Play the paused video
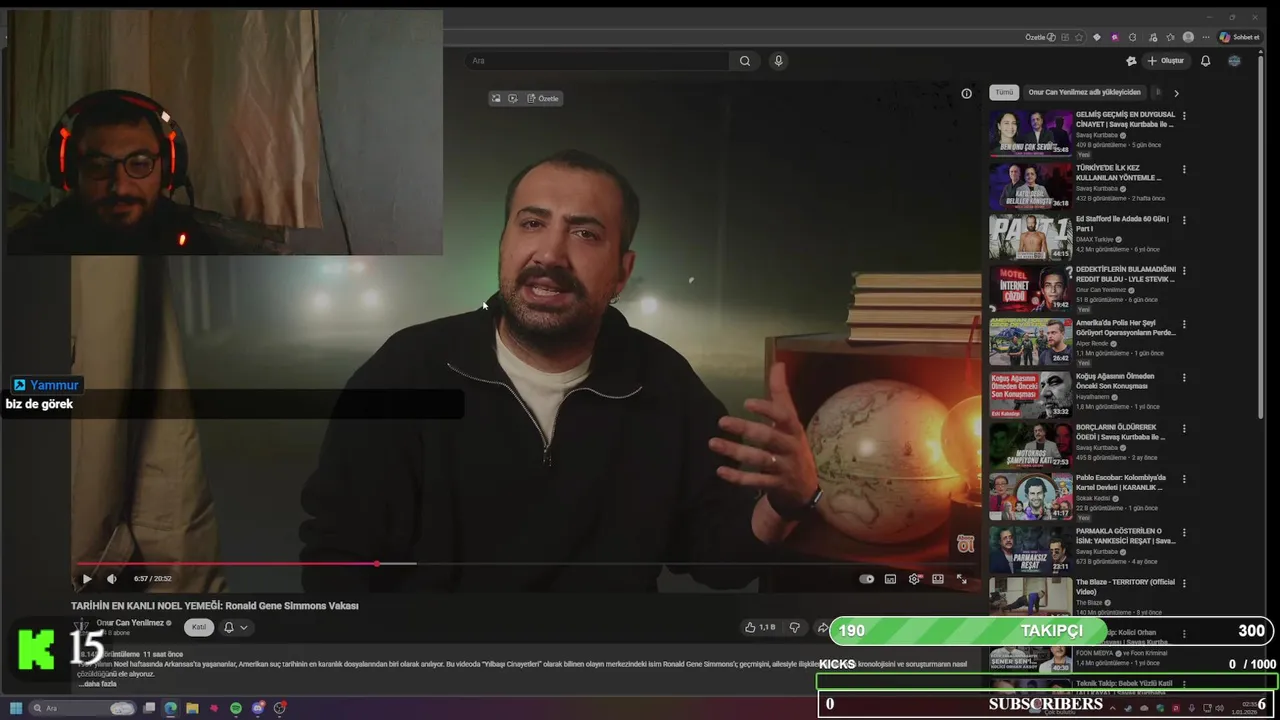 tap(87, 579)
